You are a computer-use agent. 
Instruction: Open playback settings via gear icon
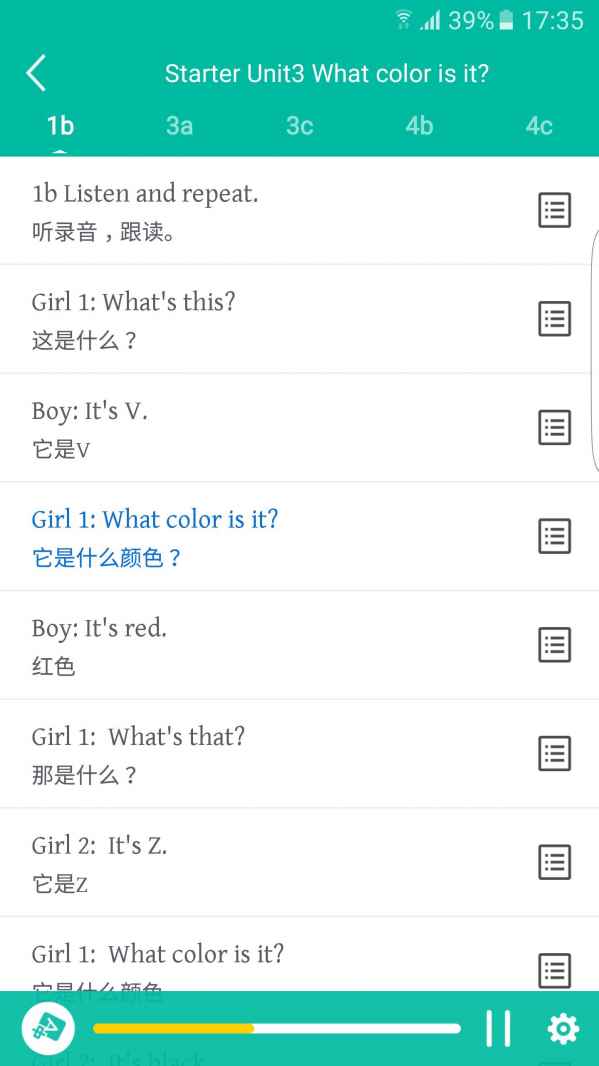[x=562, y=1028]
